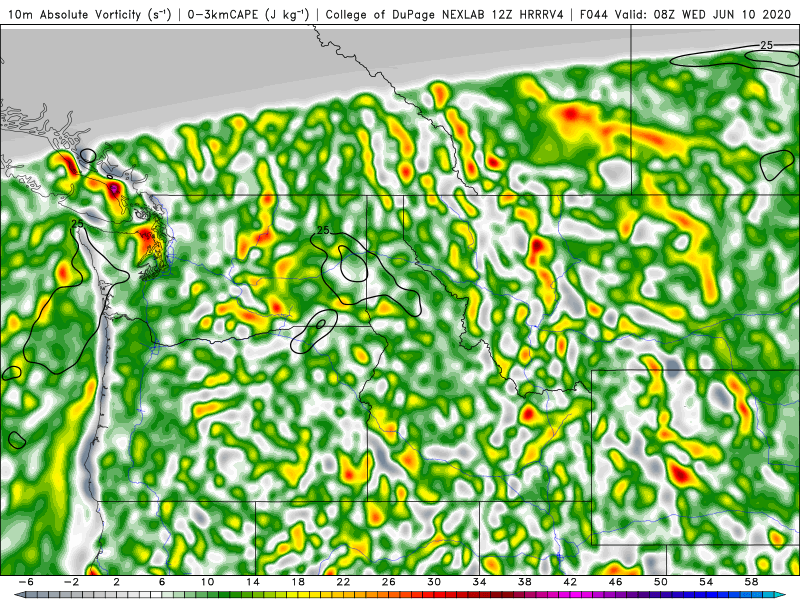The height and width of the screenshot is (600, 800).
Task: Click the '14' color bar label
Action: (x=253, y=582)
